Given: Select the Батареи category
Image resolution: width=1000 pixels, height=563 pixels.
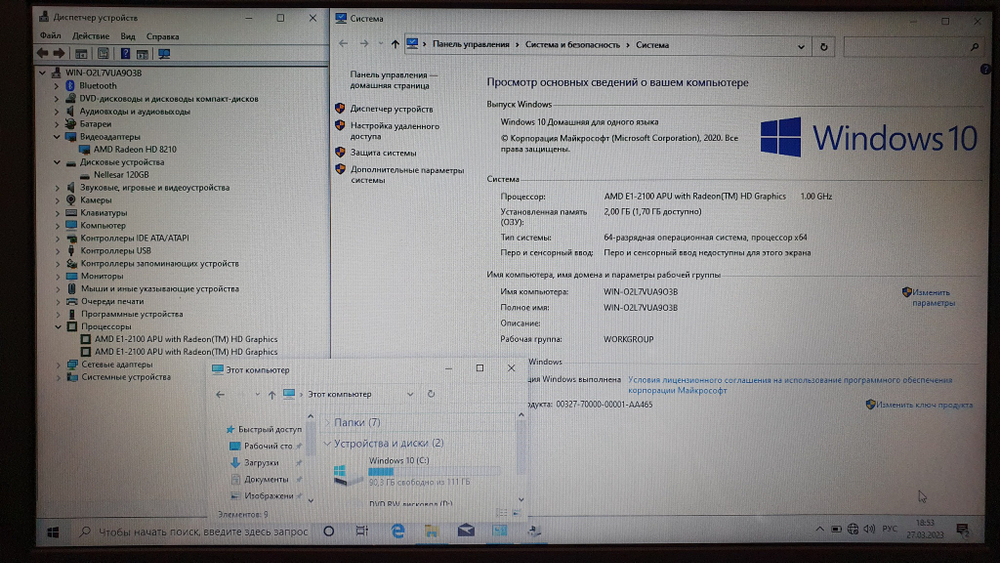Looking at the screenshot, I should [x=95, y=124].
